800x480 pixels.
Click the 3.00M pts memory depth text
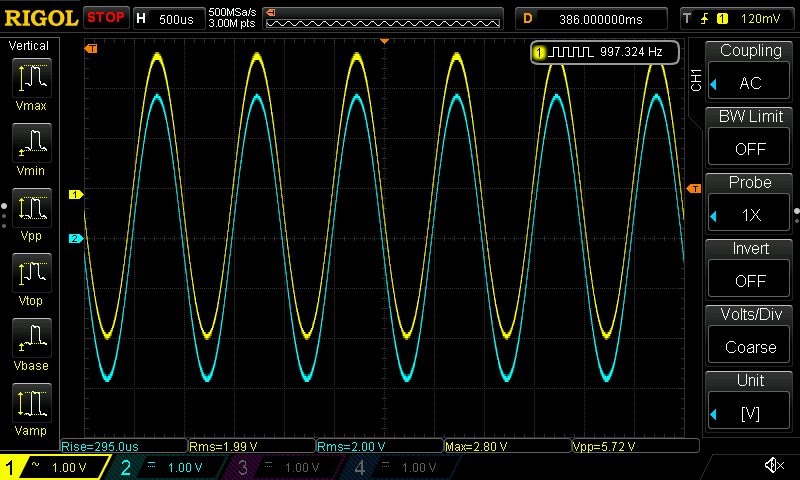(232, 24)
